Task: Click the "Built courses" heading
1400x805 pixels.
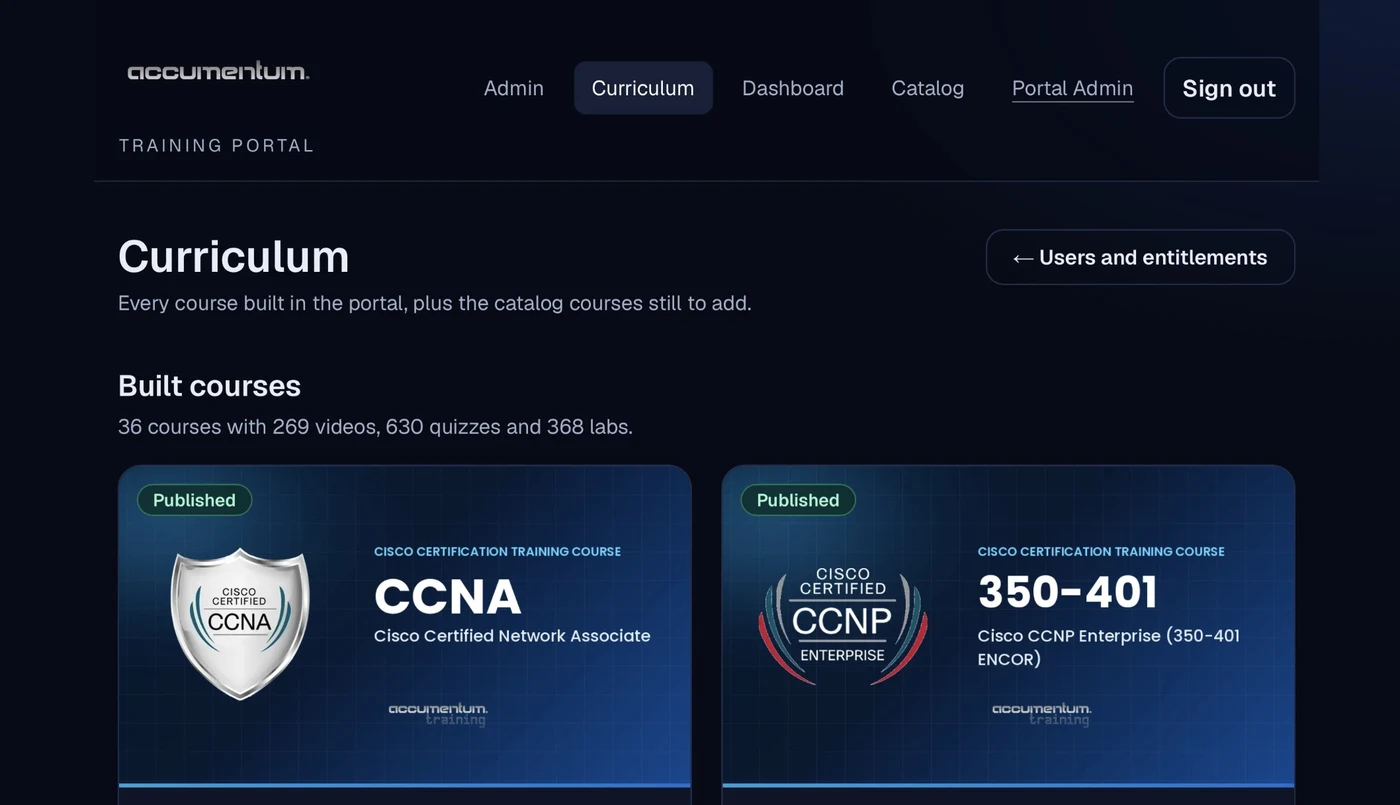Action: click(x=209, y=386)
